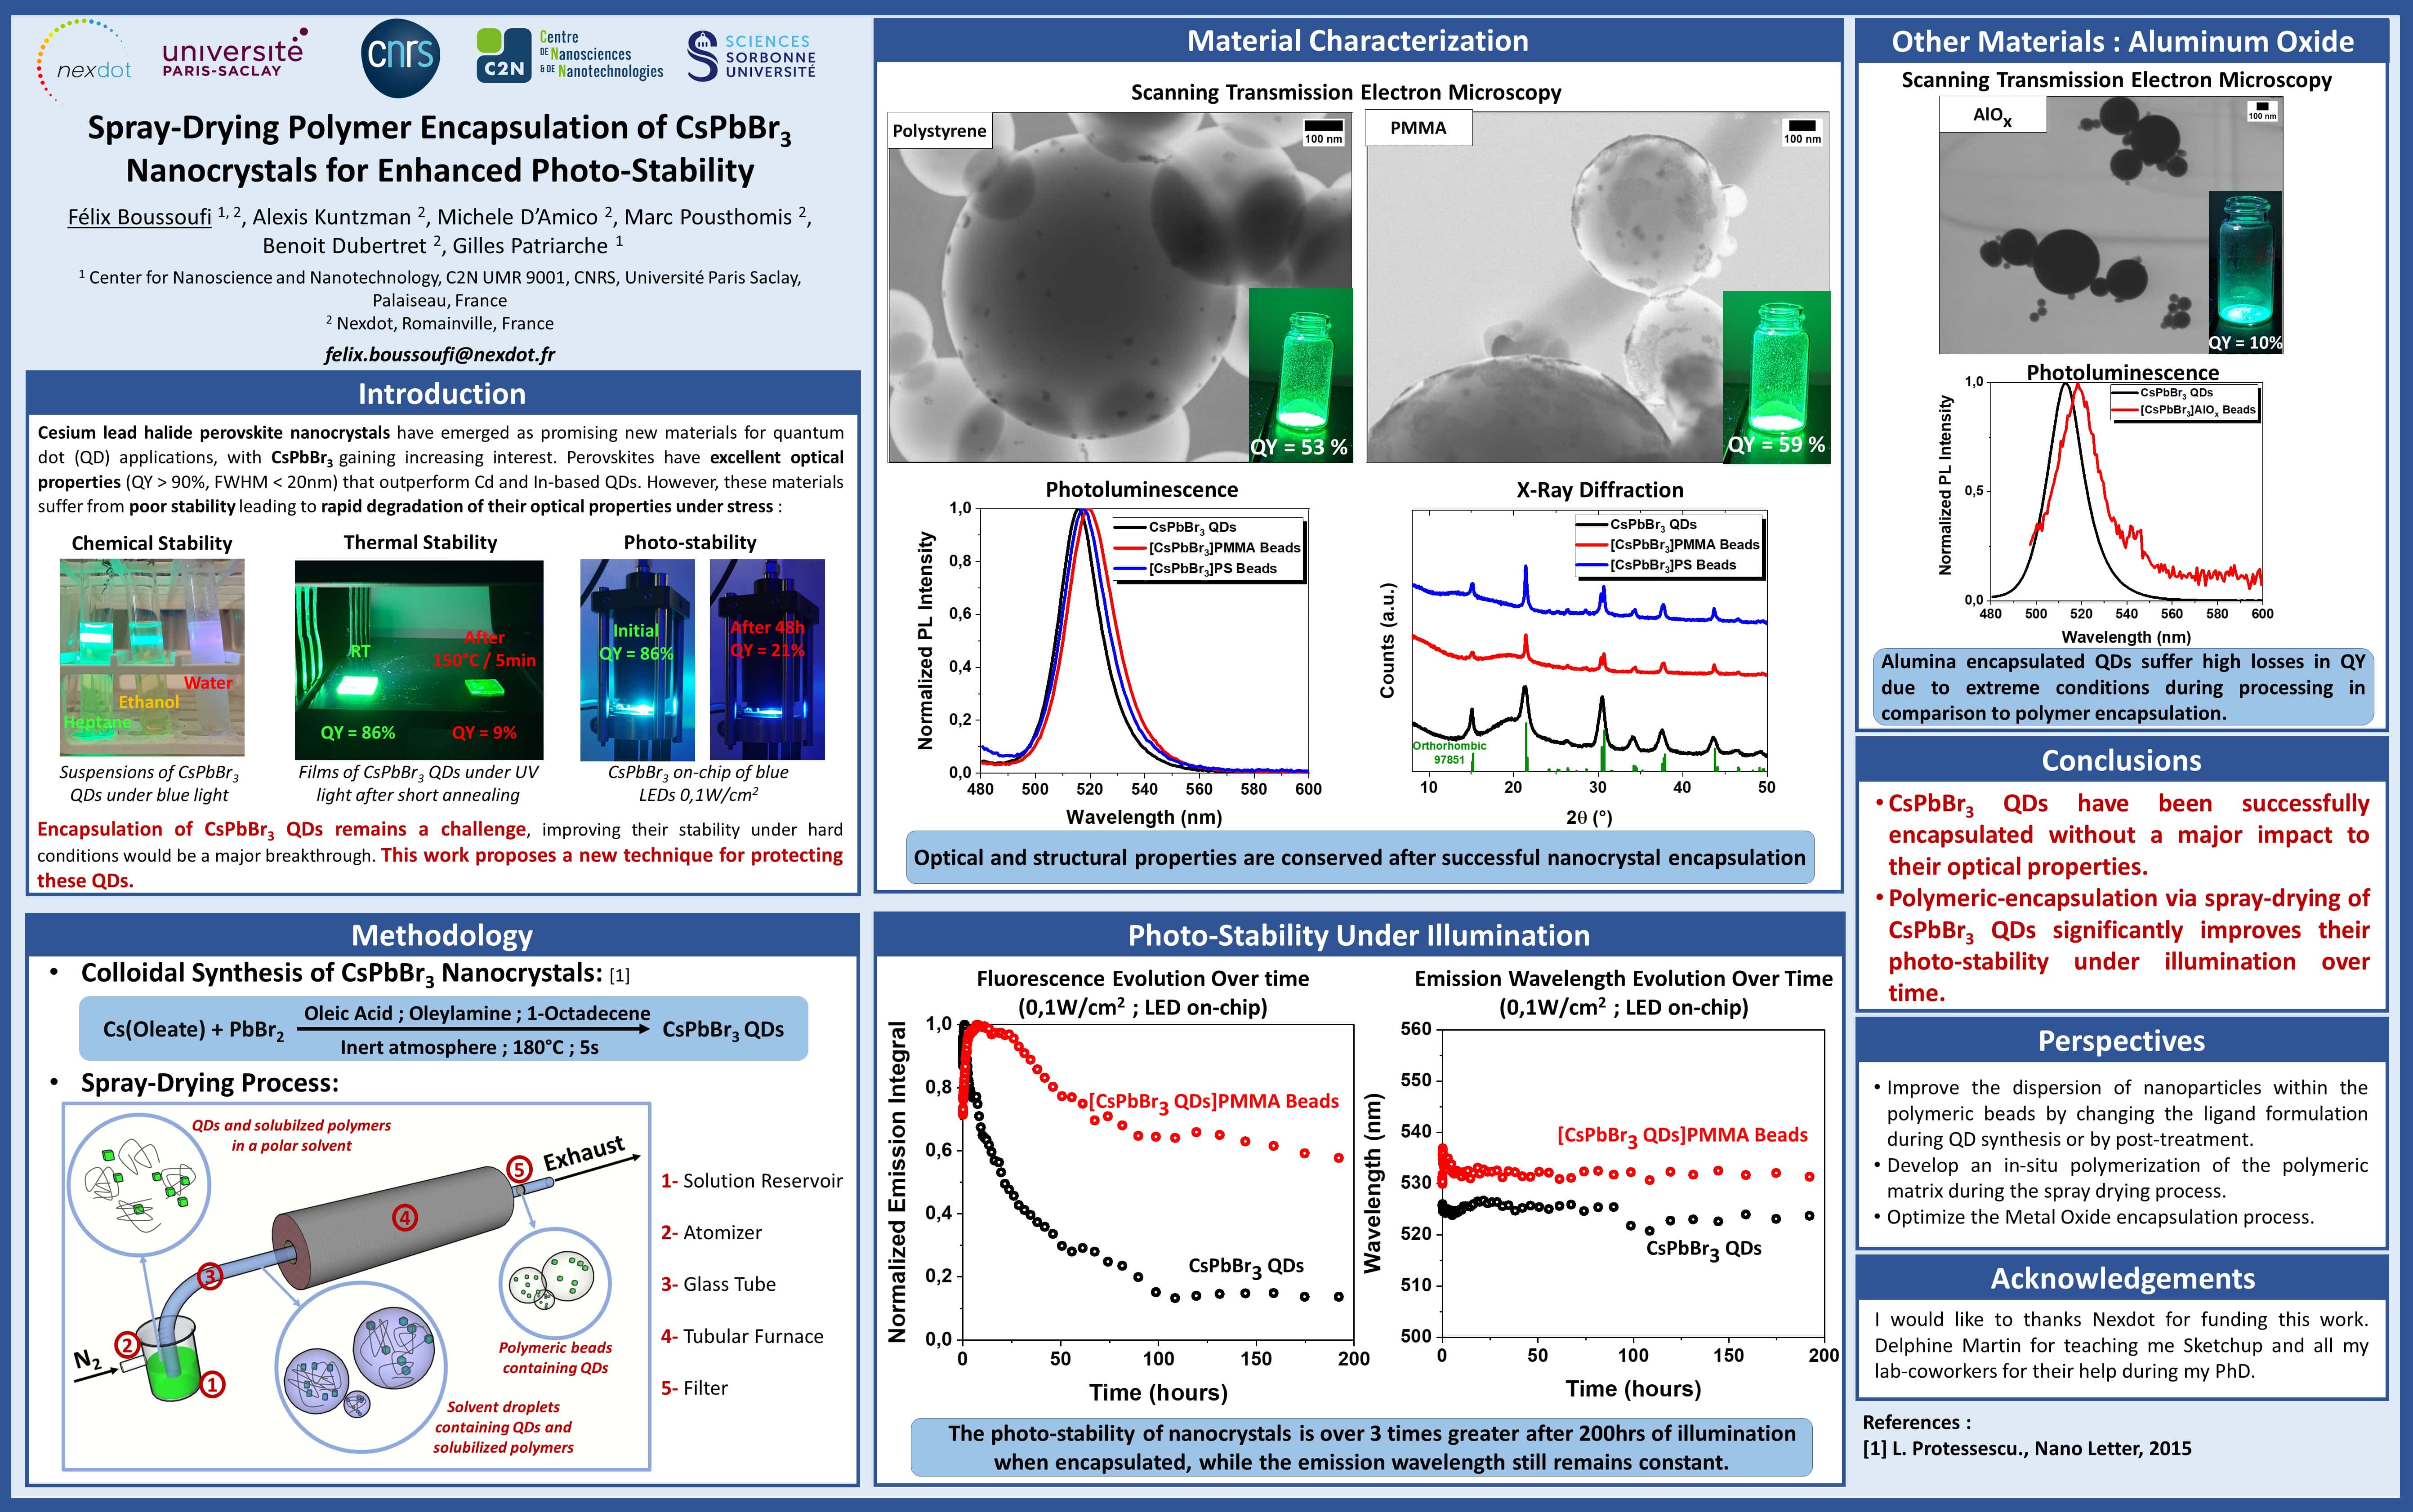Click the circled number 1 on reservoir beaker
This screenshot has width=2413, height=1512.
(x=212, y=1384)
